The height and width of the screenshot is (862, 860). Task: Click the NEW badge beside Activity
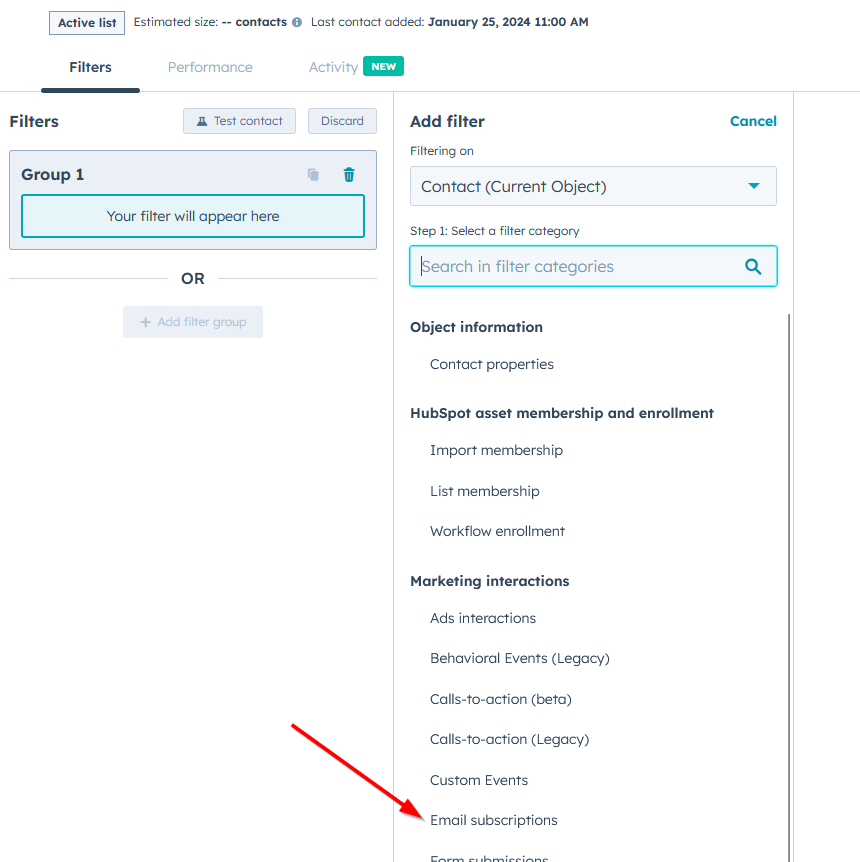(x=383, y=65)
